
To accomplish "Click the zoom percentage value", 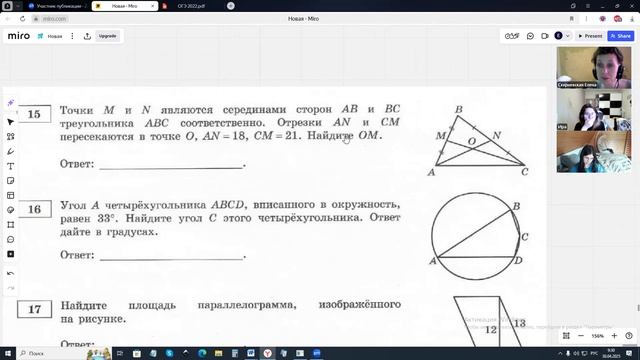I will (x=598, y=336).
